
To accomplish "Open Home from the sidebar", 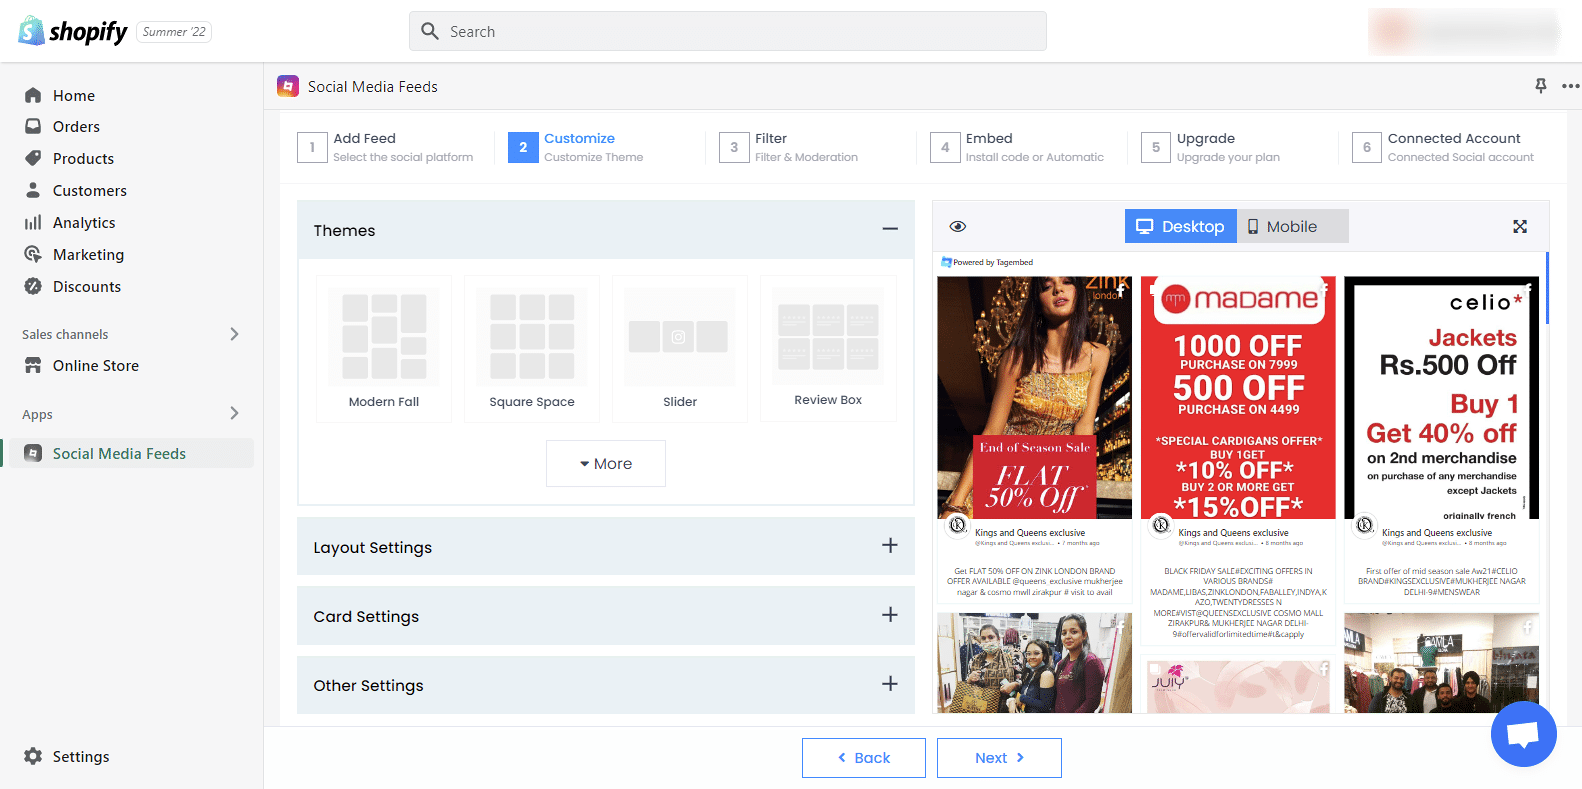I will click(x=73, y=95).
